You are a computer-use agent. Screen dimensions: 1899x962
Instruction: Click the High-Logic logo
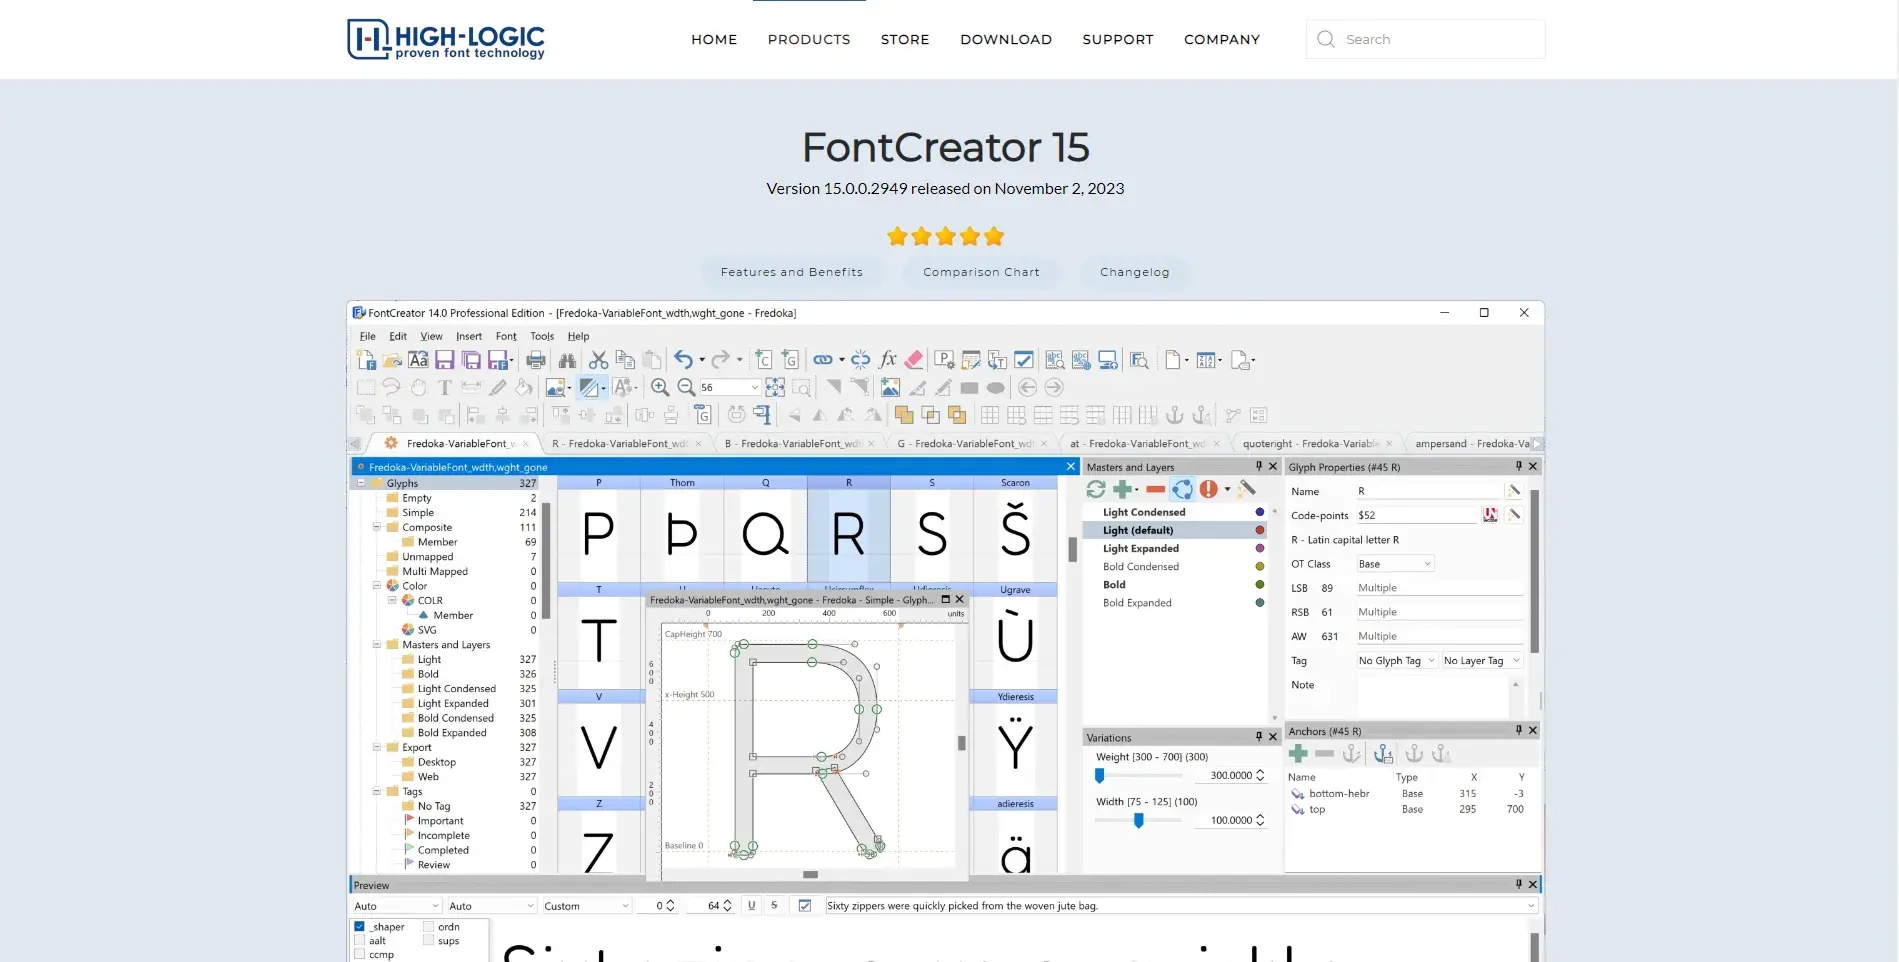[446, 39]
